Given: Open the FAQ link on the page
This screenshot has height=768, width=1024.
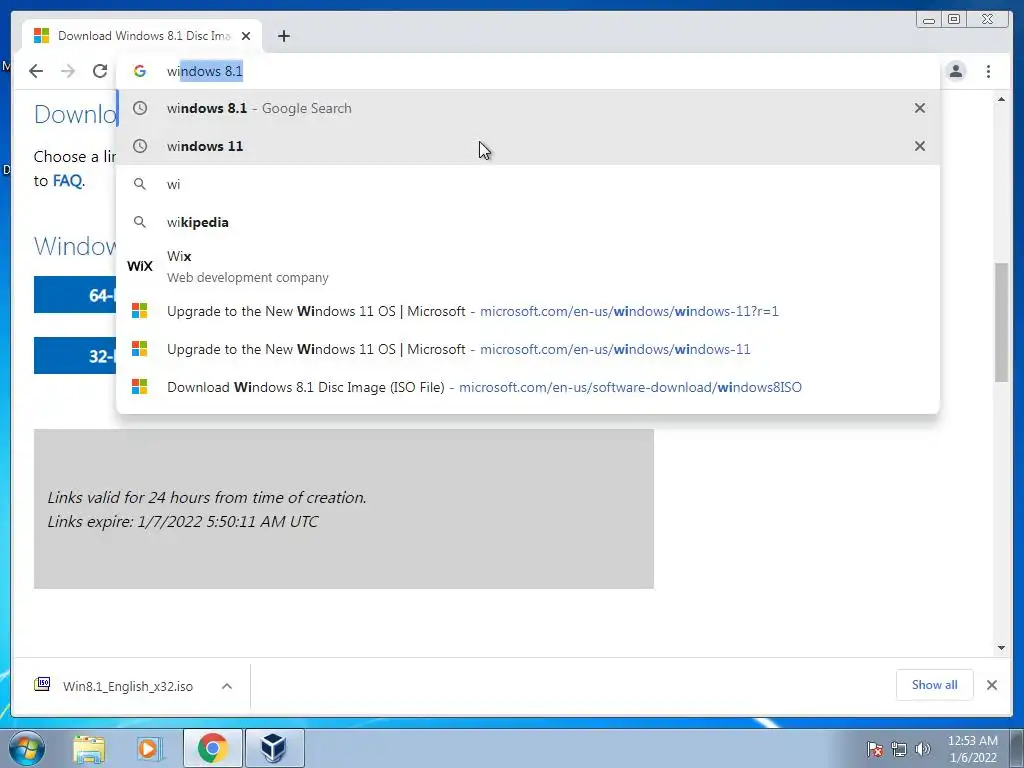Looking at the screenshot, I should point(67,181).
